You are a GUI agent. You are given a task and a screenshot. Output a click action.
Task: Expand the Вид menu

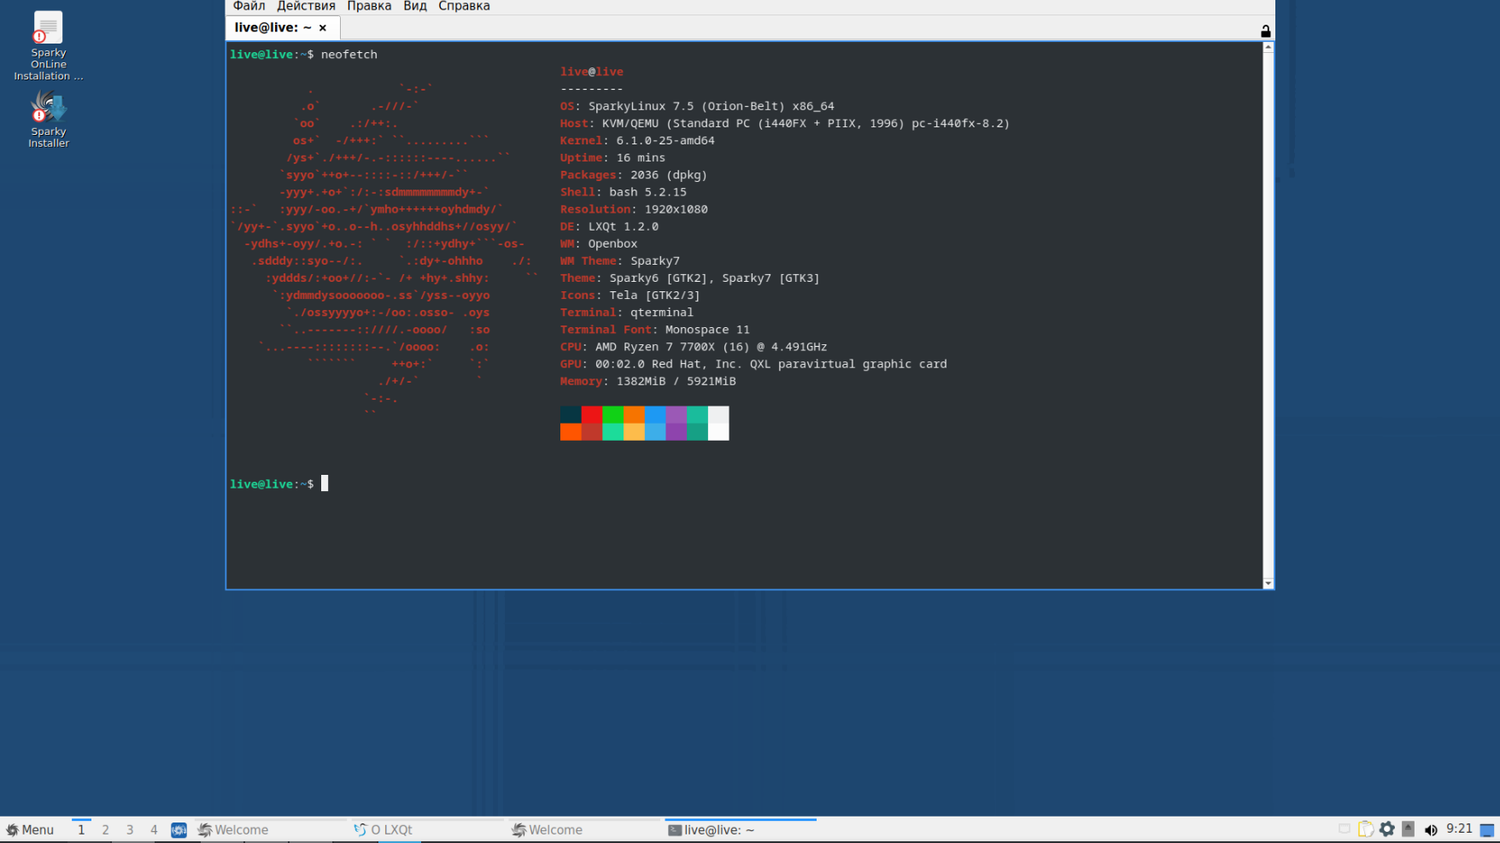[415, 6]
